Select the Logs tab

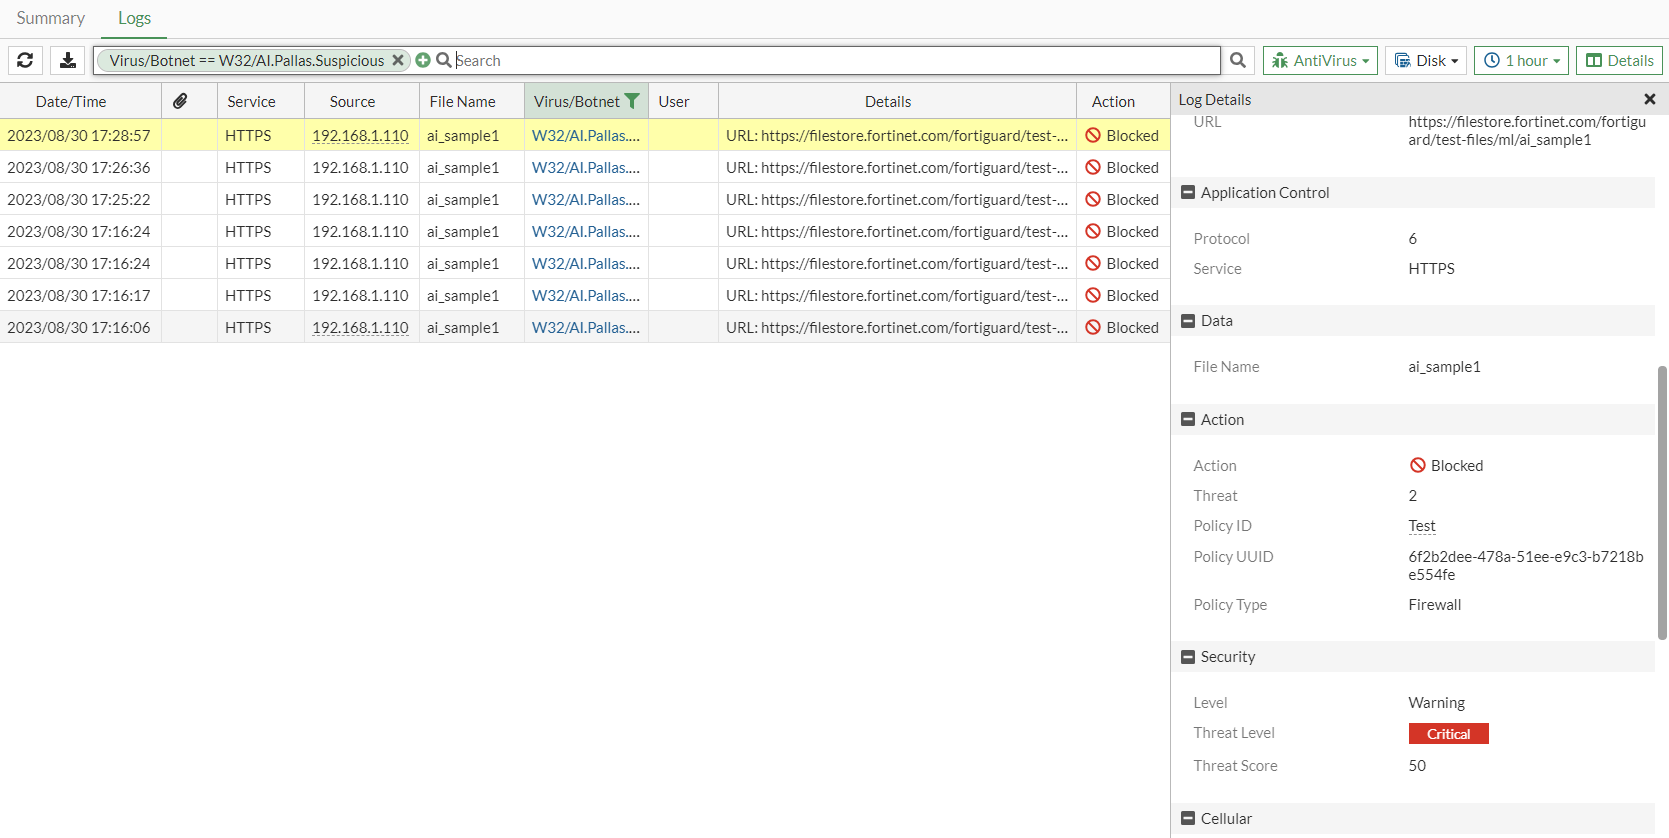tap(134, 18)
